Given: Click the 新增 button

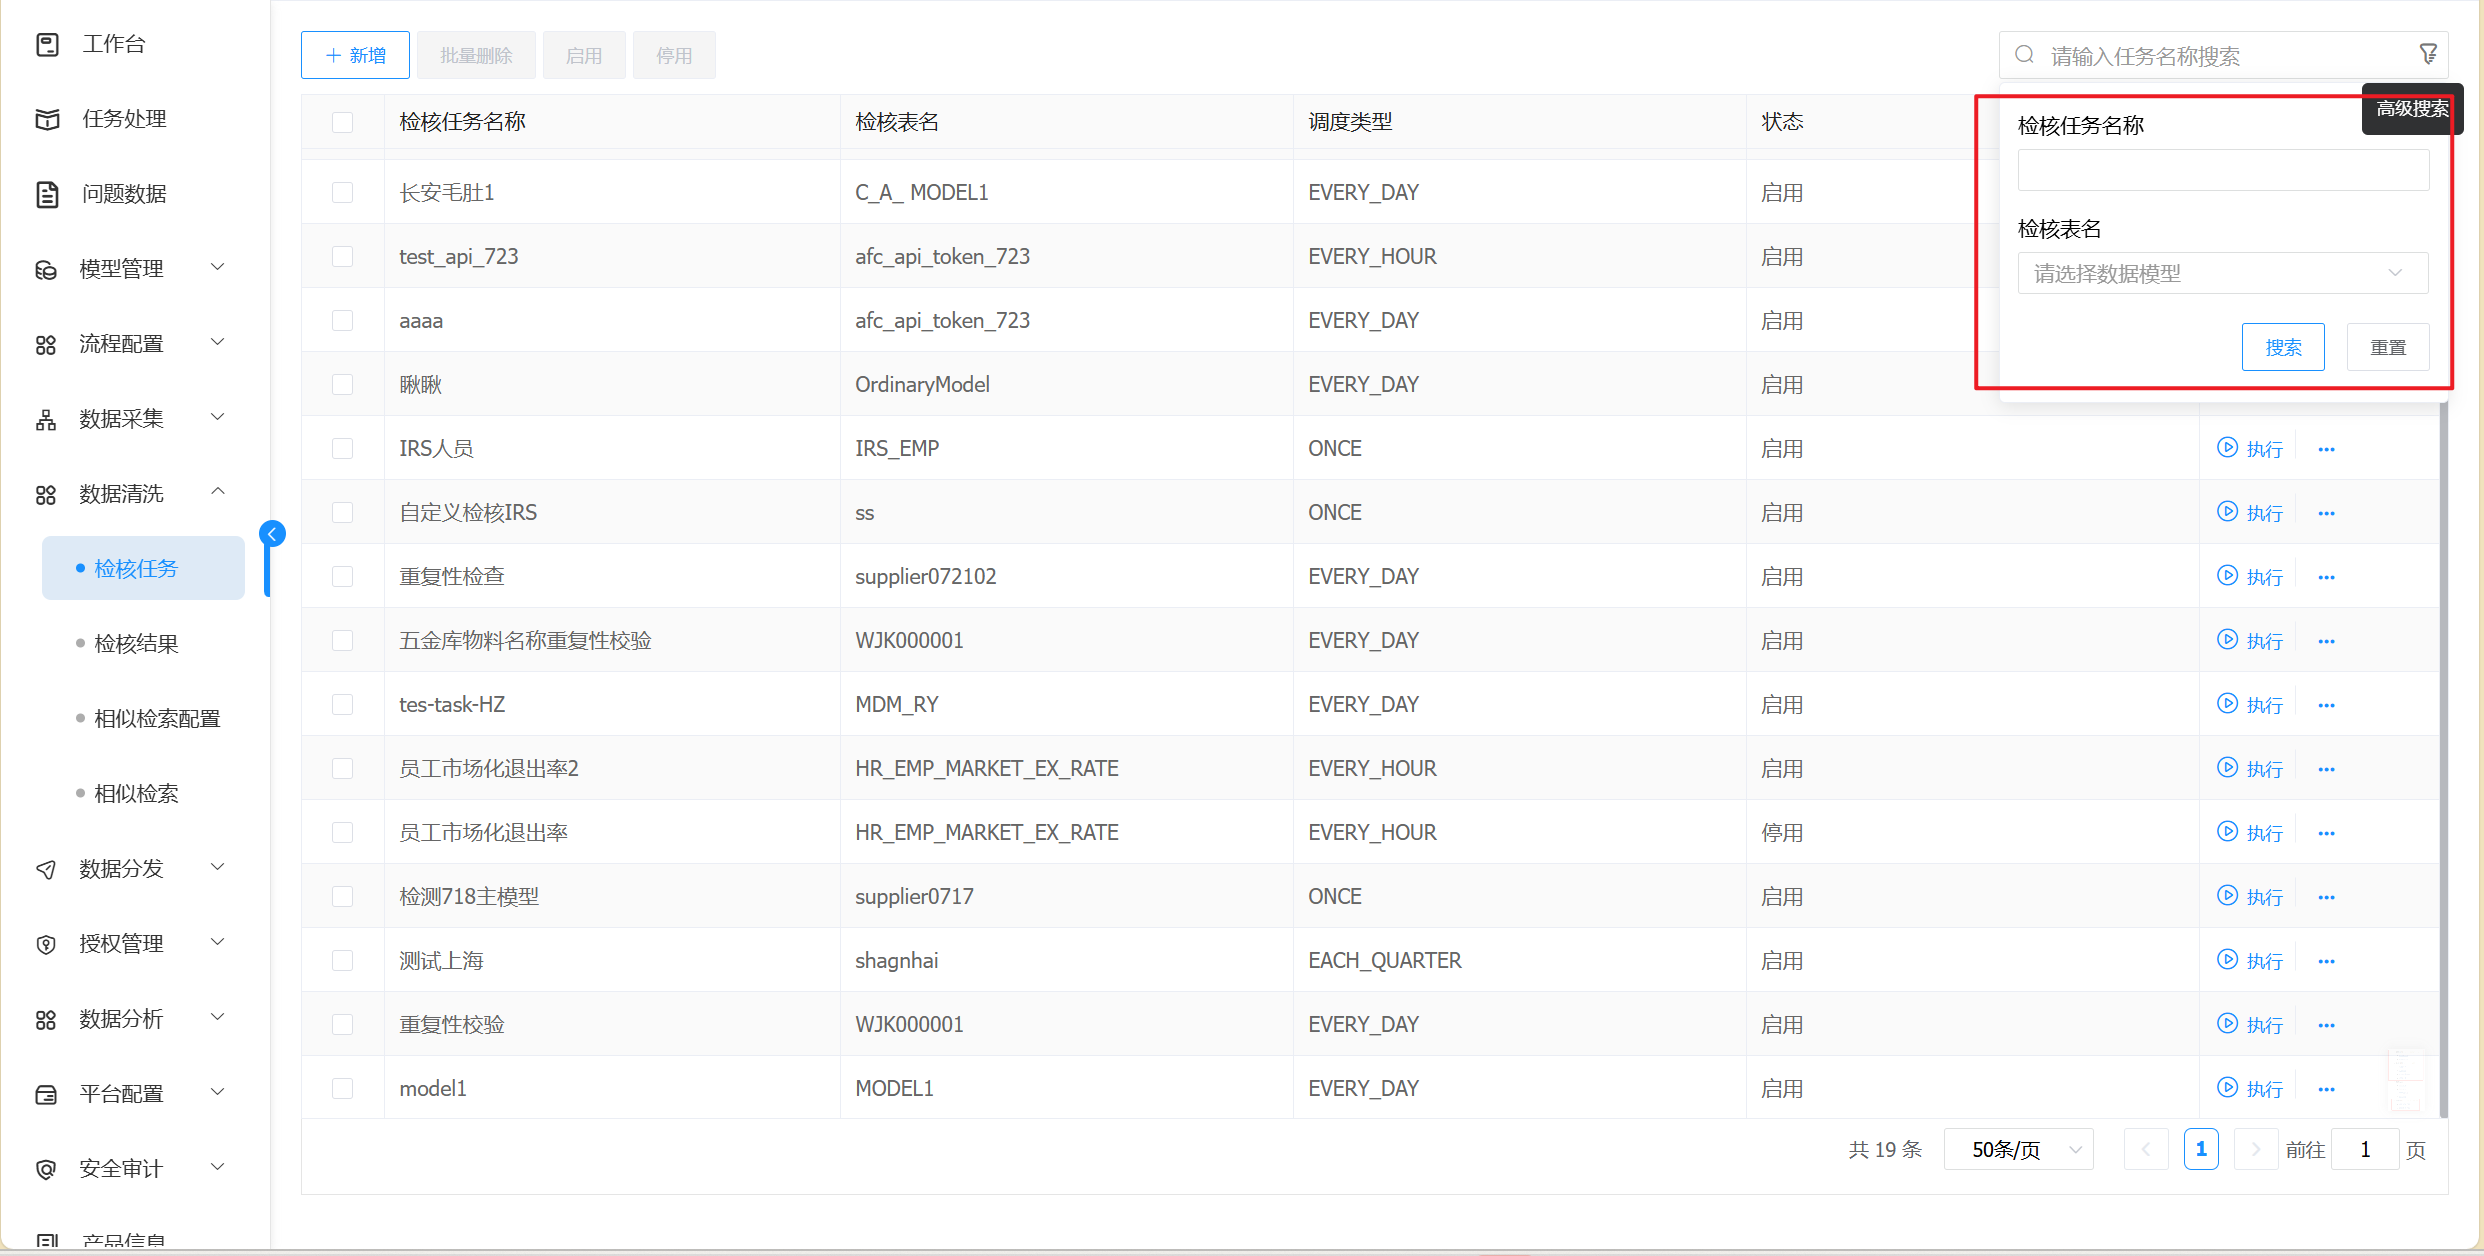Looking at the screenshot, I should (355, 55).
